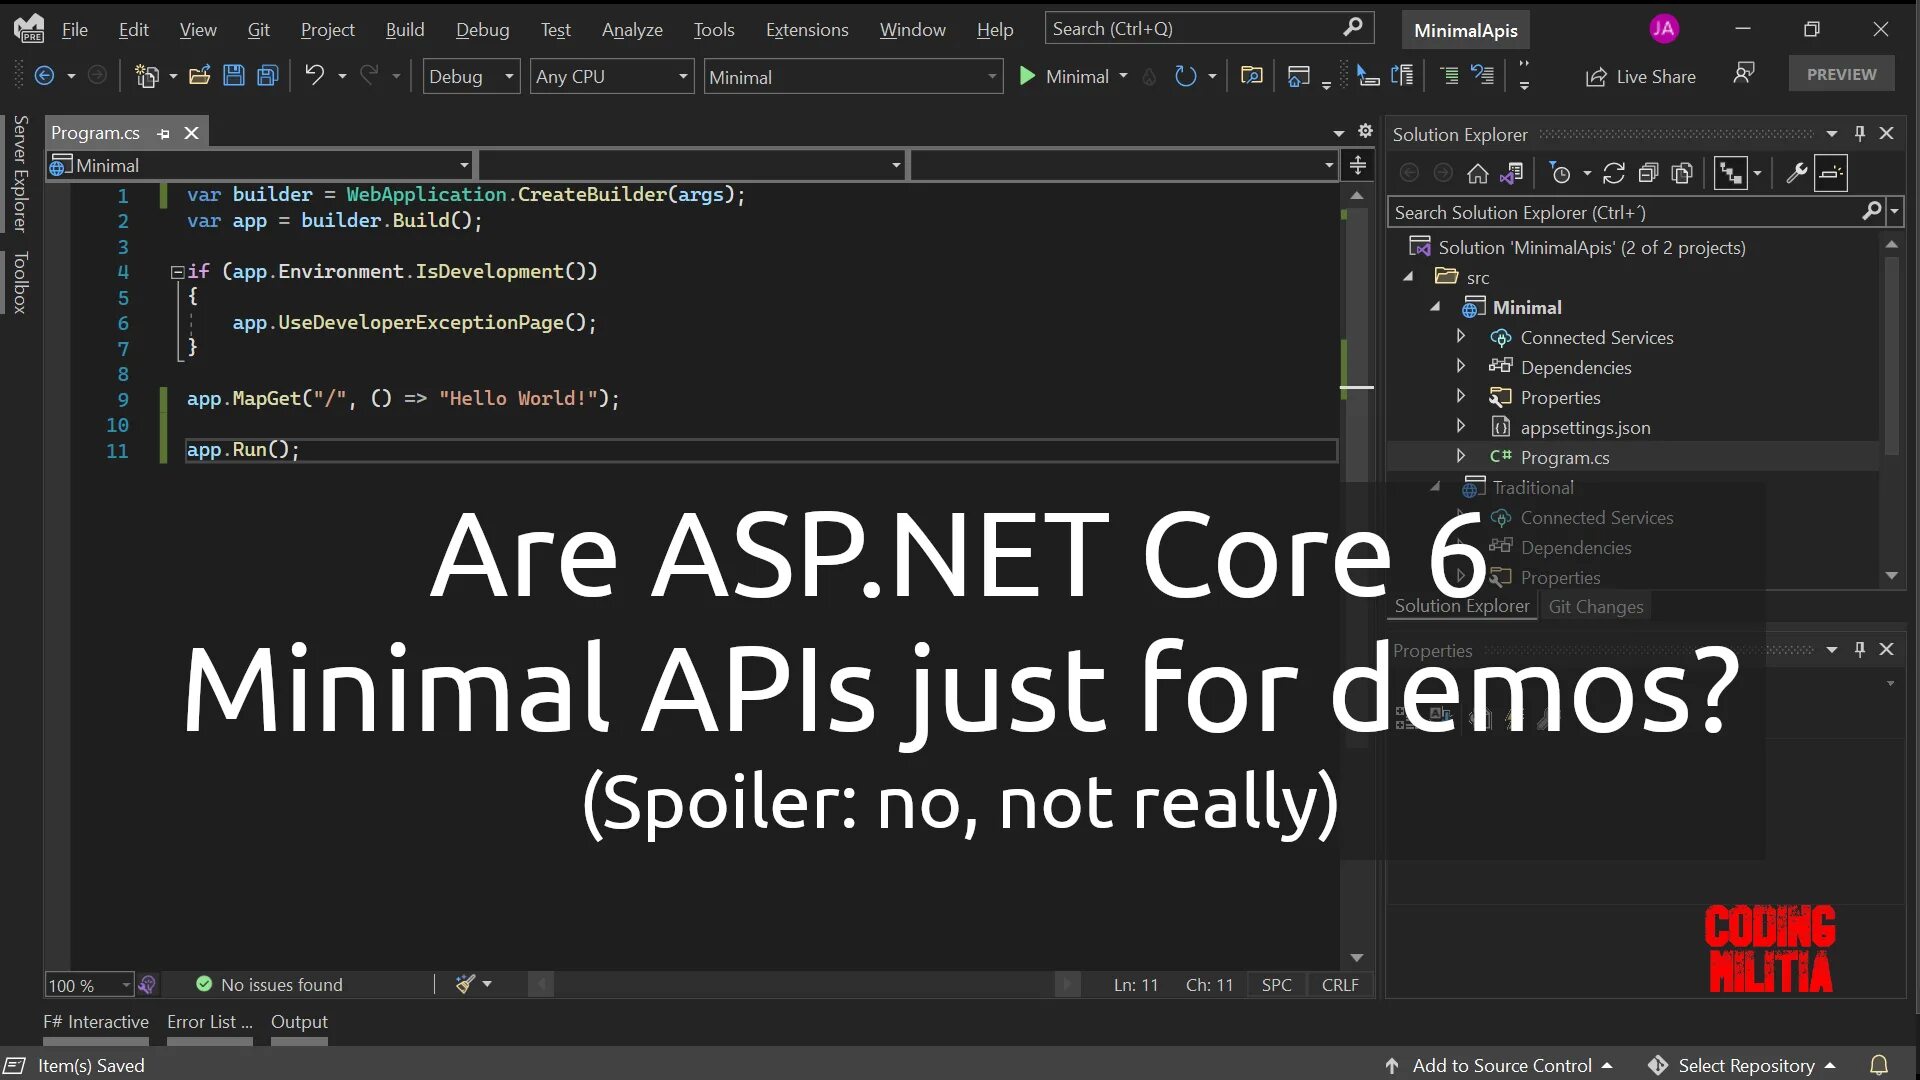
Task: Open the Extensions menu
Action: 806,30
